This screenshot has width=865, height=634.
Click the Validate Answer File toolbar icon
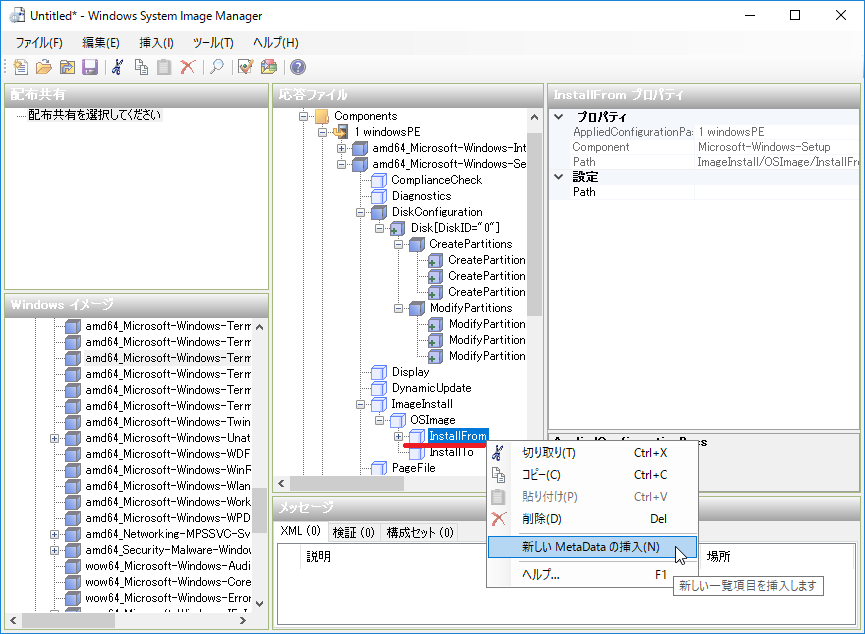pyautogui.click(x=245, y=67)
